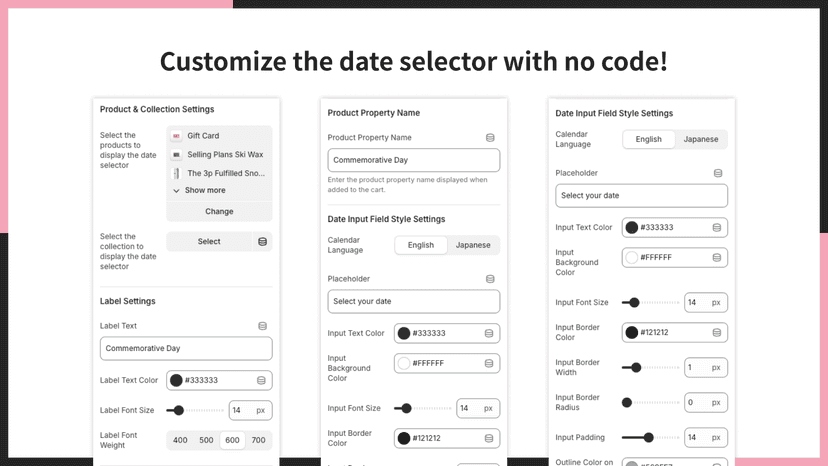Open Label Text Color swatch
Screen dimensions: 828x466
click(x=176, y=380)
